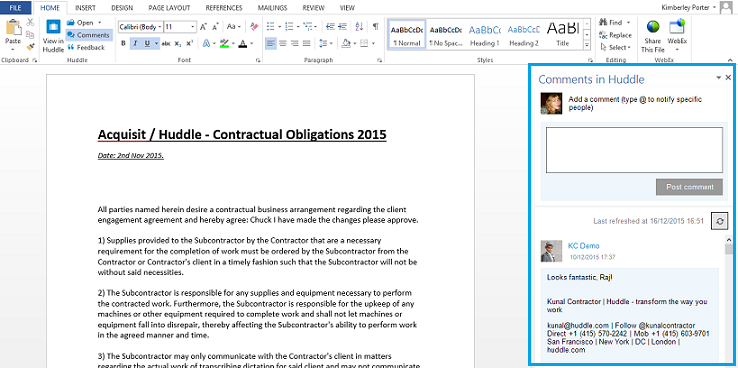Apply the Heading 1 style
This screenshot has width=738, height=368.
point(484,34)
